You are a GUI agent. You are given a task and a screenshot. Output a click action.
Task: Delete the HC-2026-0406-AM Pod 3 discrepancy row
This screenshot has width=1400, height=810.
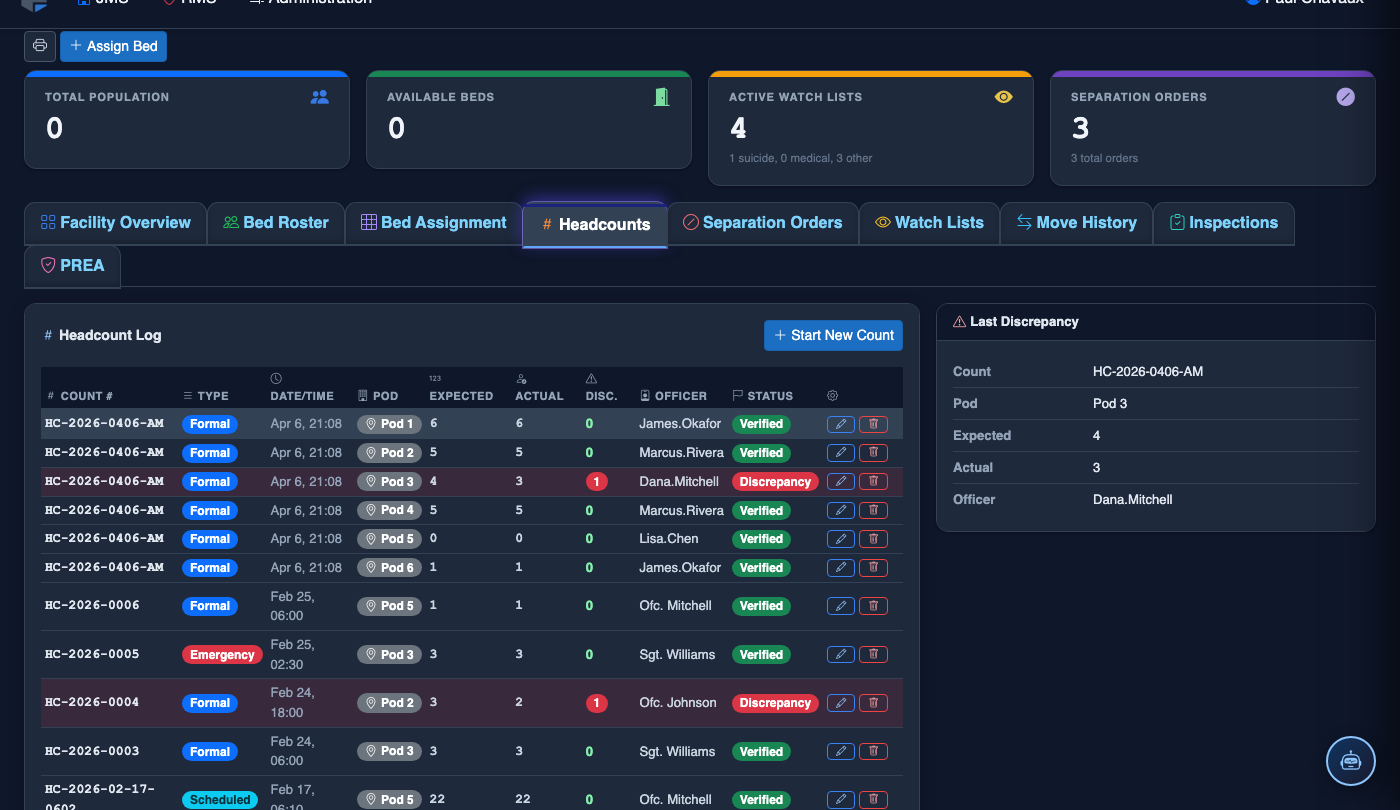873,482
